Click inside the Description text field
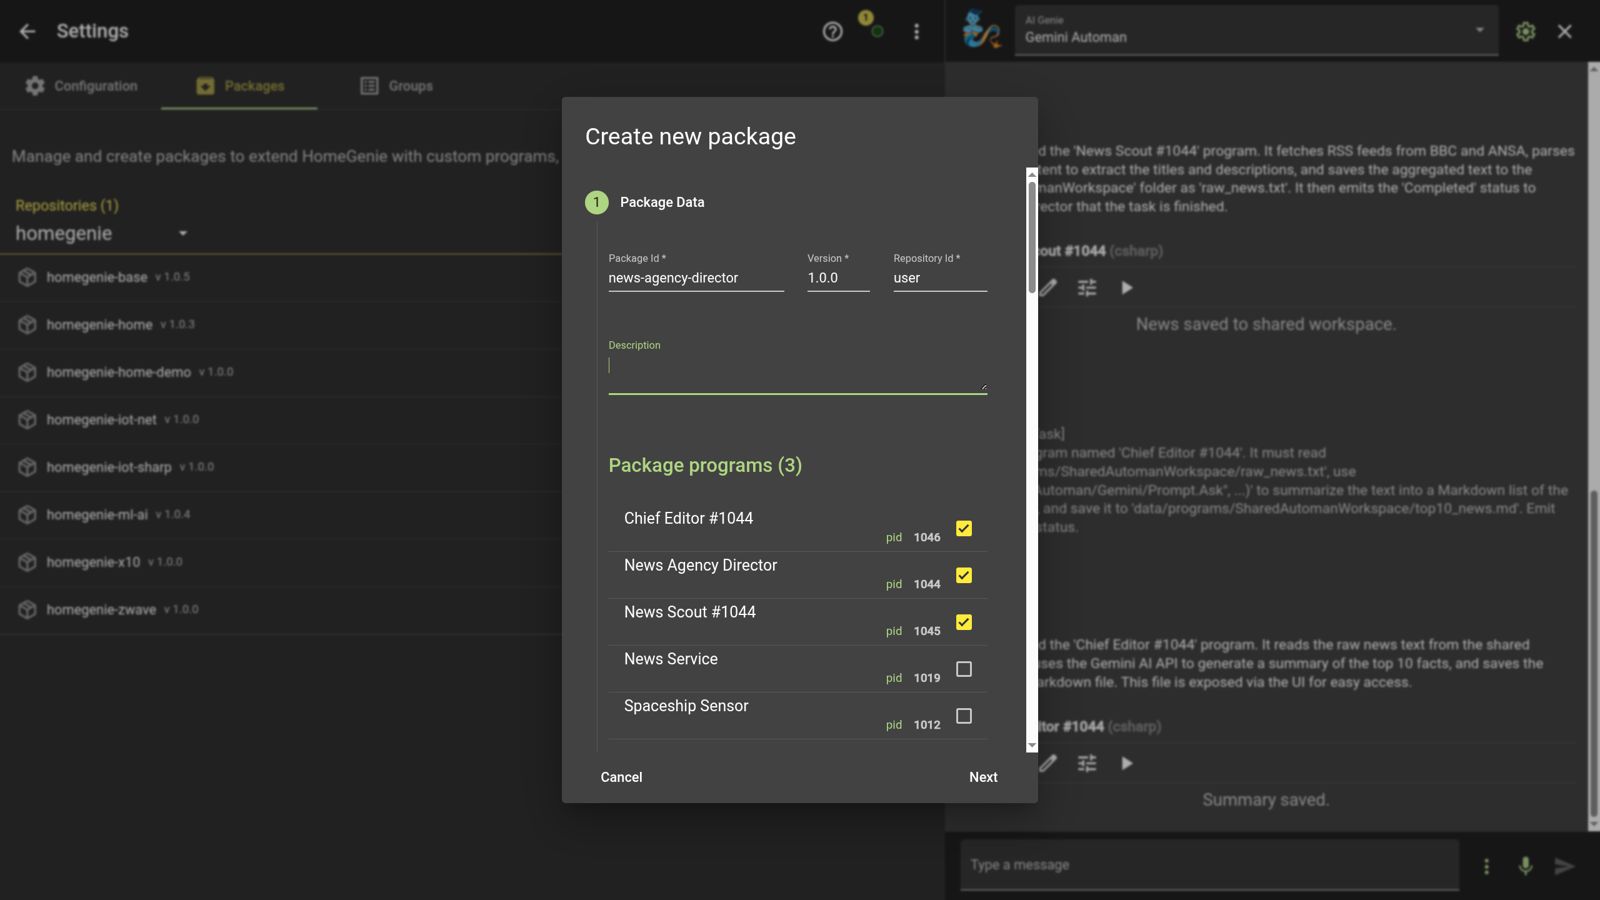Image resolution: width=1600 pixels, height=900 pixels. point(796,368)
